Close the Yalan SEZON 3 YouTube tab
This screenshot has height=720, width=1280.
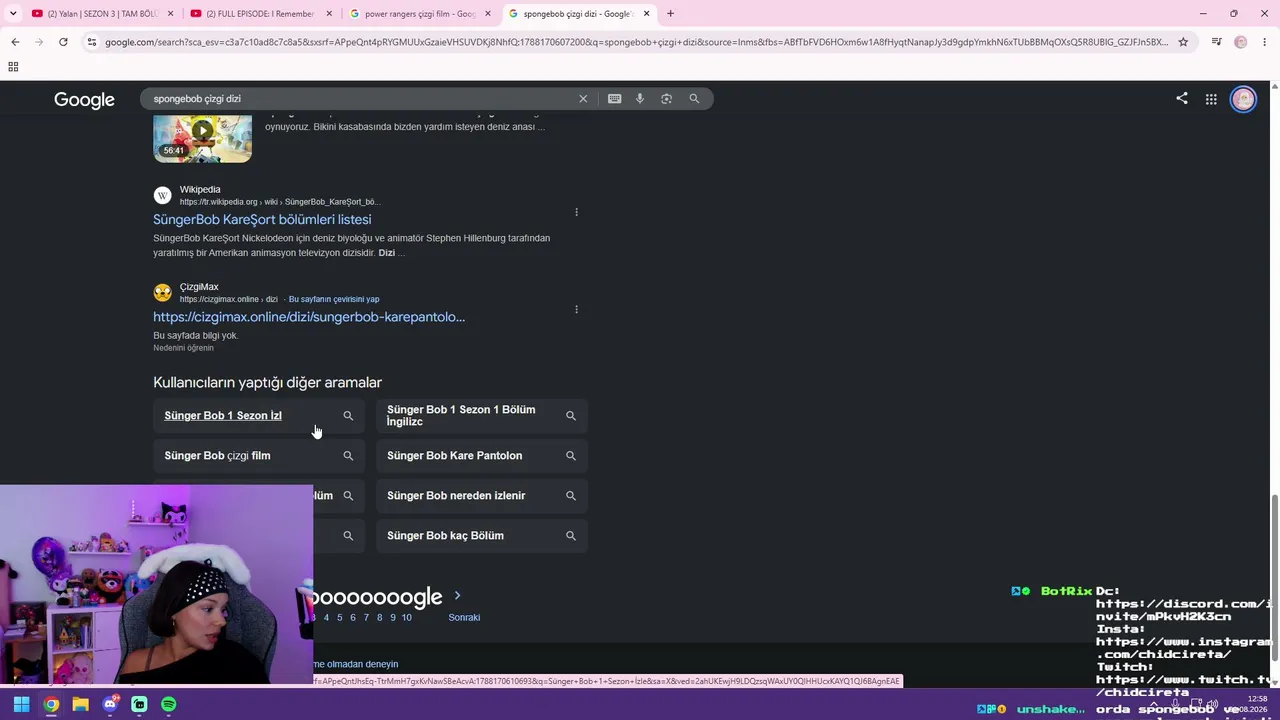coord(171,14)
